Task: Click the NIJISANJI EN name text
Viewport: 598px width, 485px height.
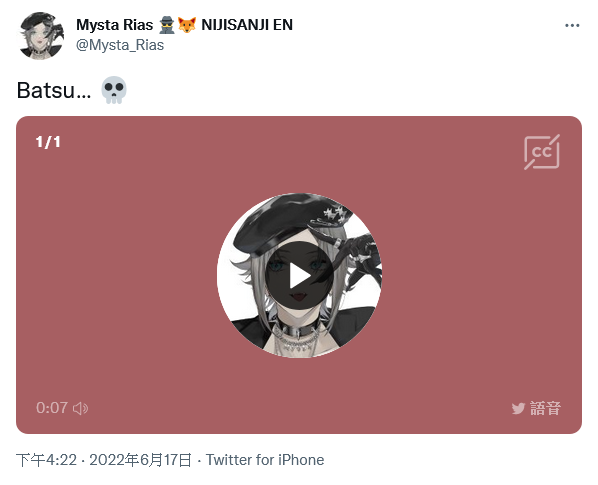Action: click(247, 25)
